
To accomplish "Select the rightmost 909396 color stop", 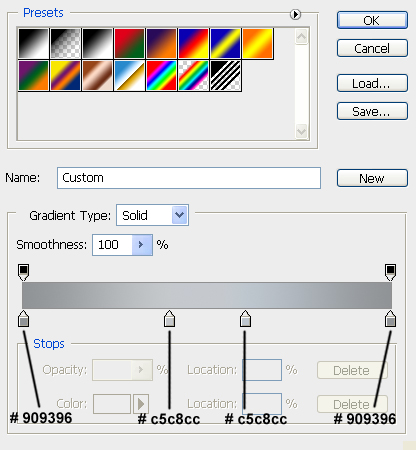I will (x=390, y=318).
